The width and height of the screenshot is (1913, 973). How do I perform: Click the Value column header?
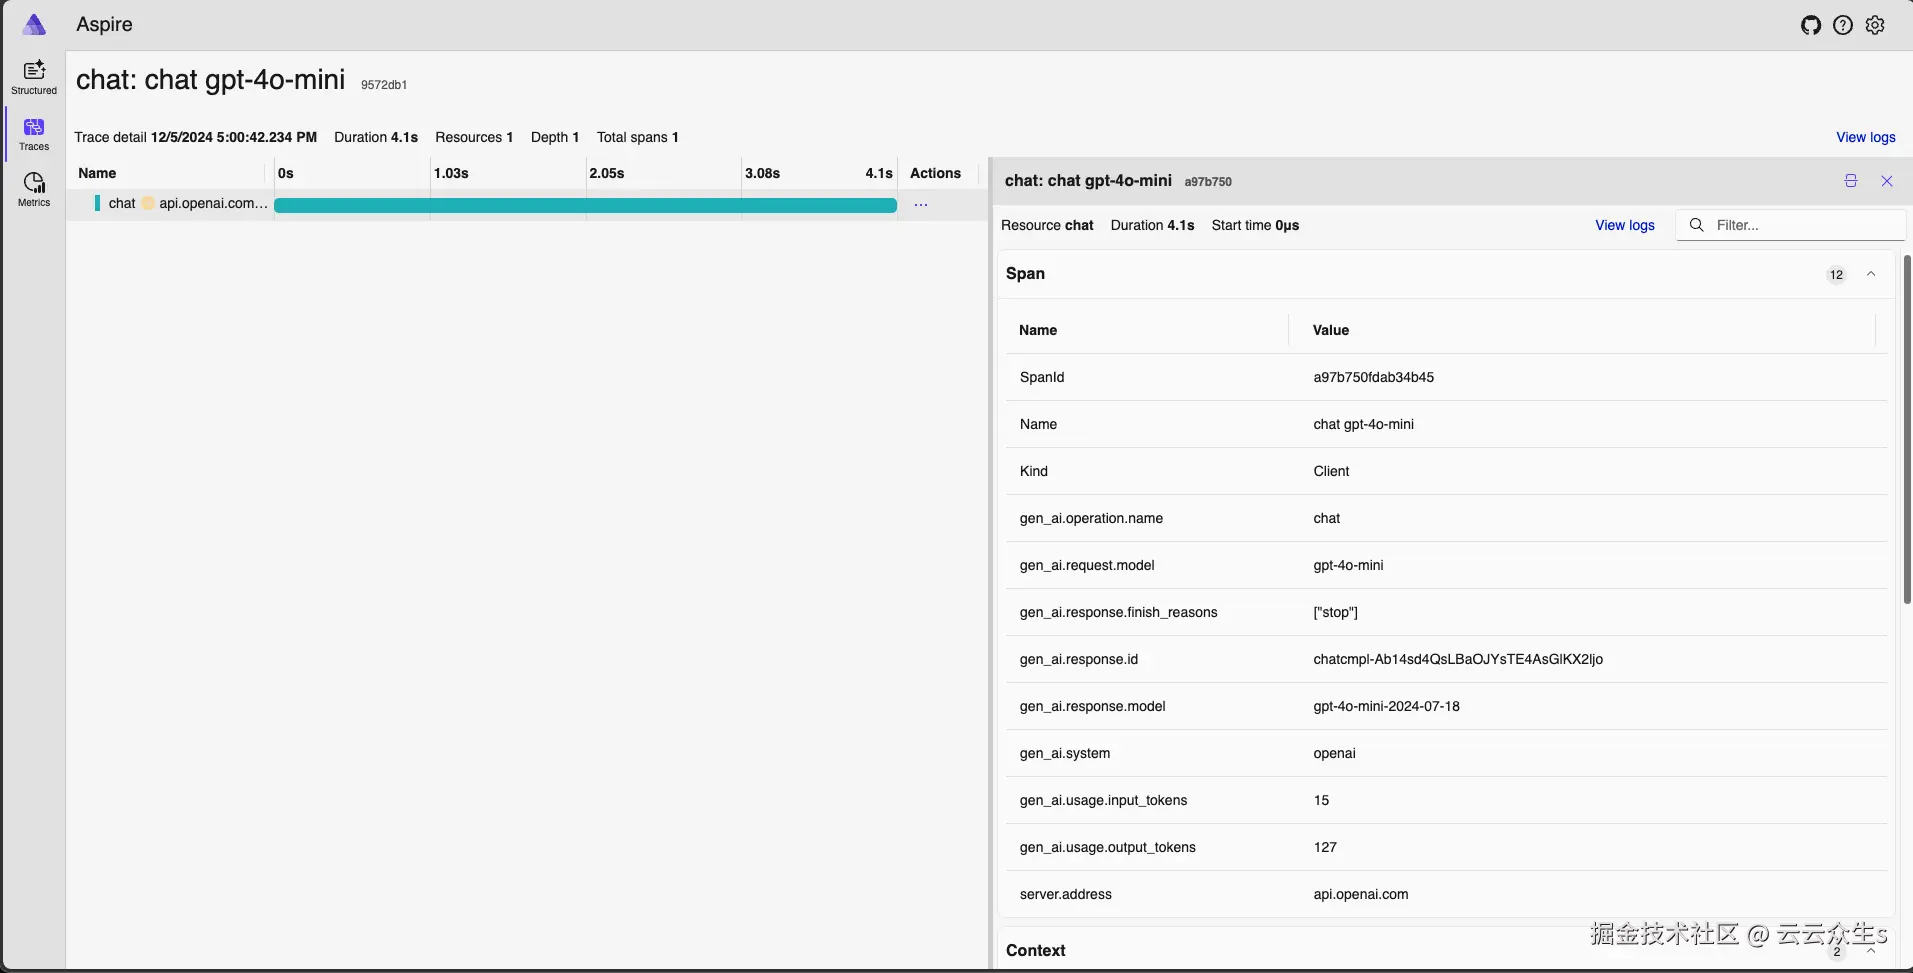click(1331, 330)
